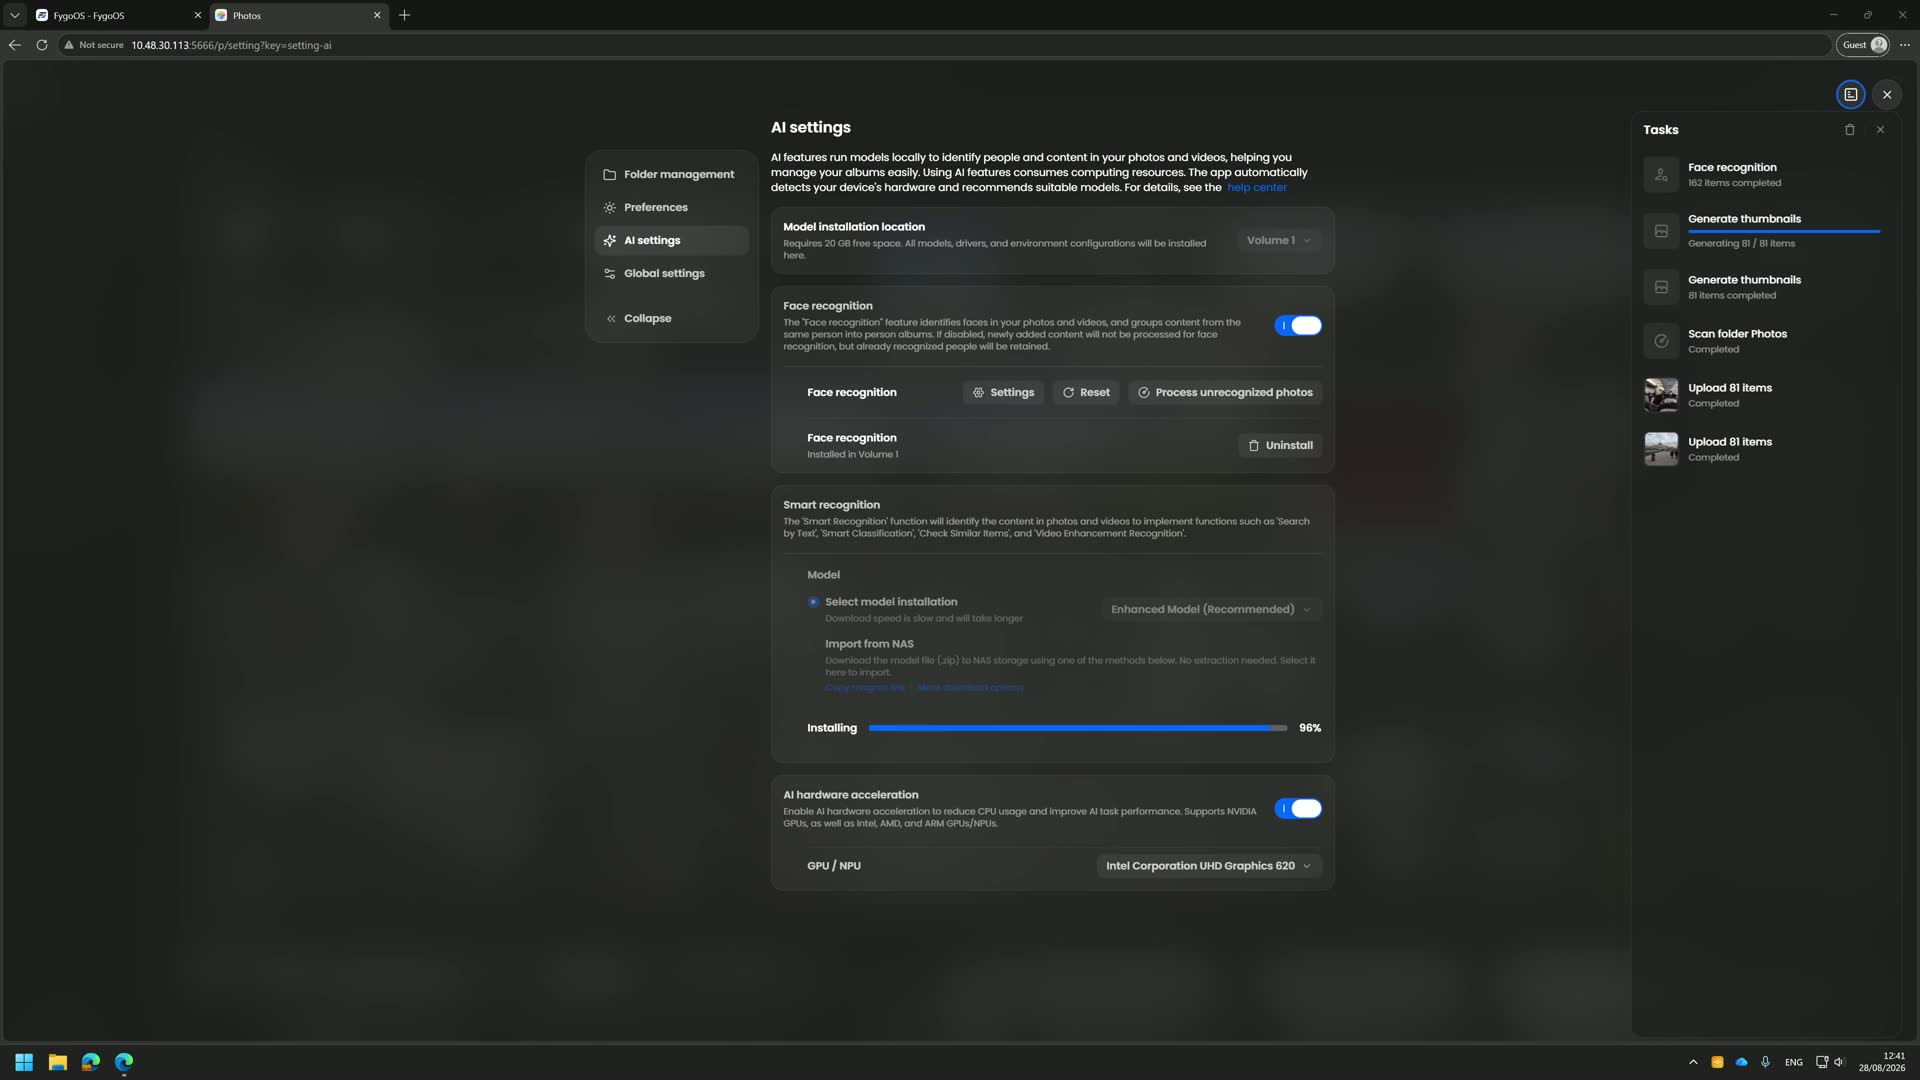Open a new browser tab

404,15
